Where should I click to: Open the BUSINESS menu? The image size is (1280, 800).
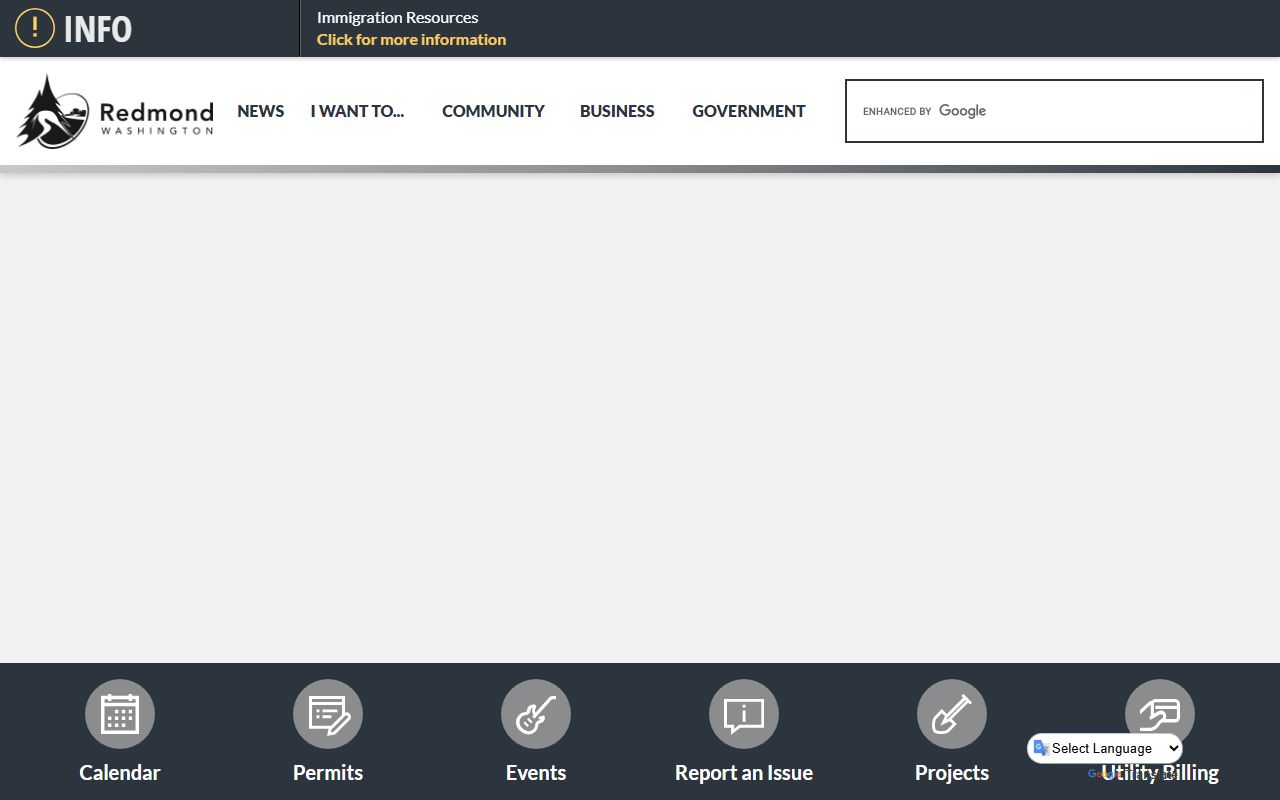[617, 111]
